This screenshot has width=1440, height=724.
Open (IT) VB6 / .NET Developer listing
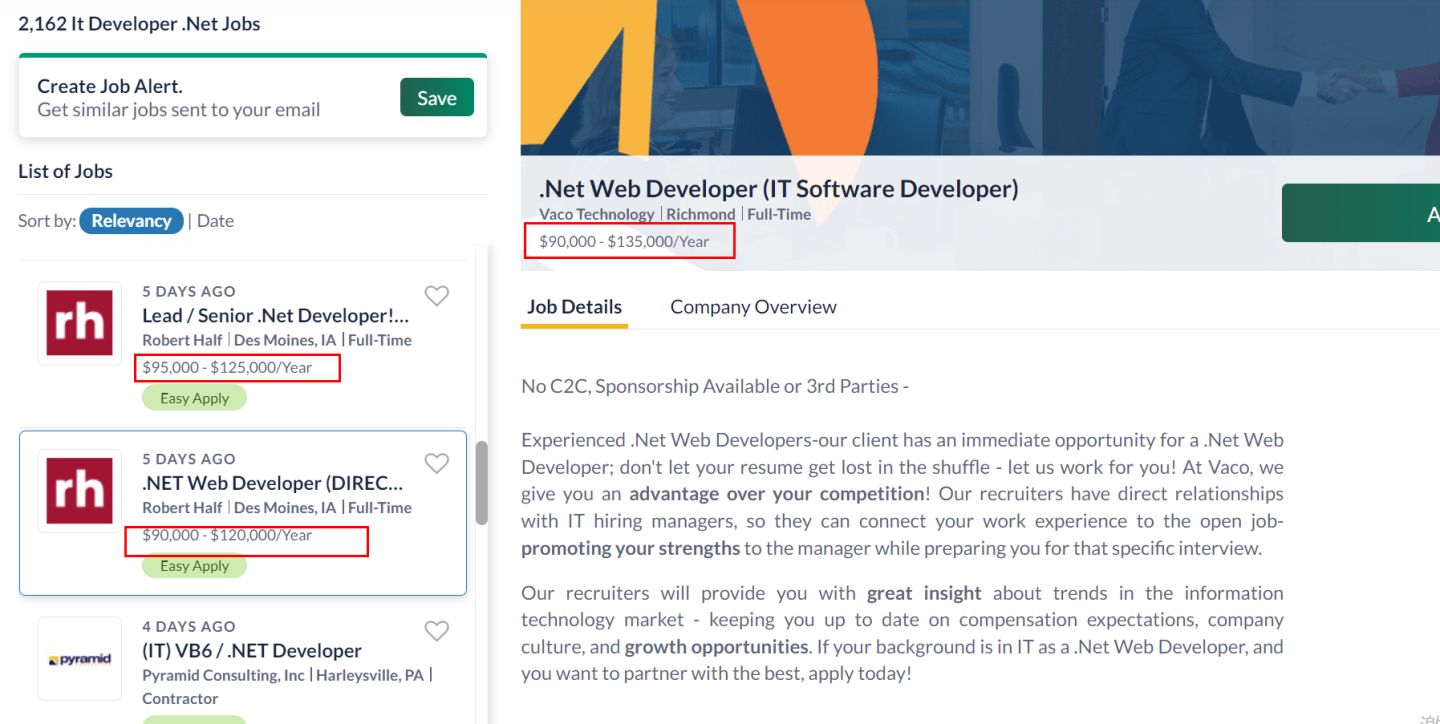[x=251, y=651]
